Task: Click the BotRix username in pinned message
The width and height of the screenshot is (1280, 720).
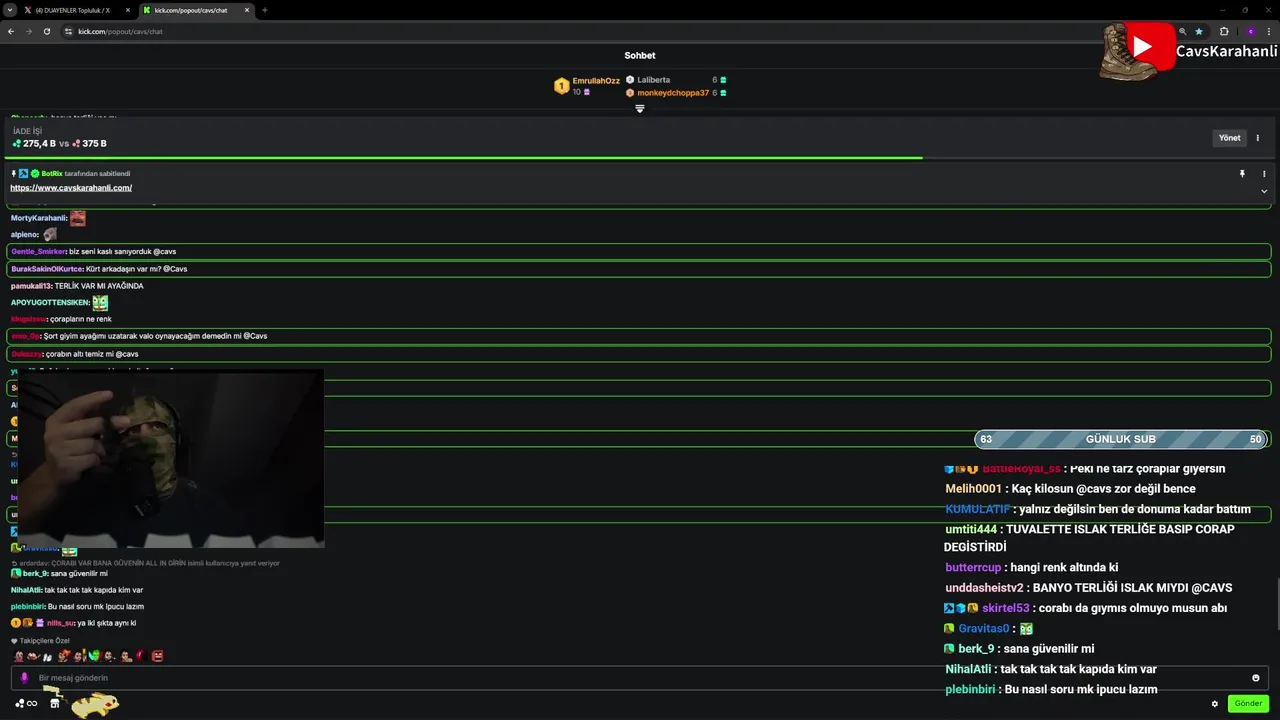Action: pos(51,174)
